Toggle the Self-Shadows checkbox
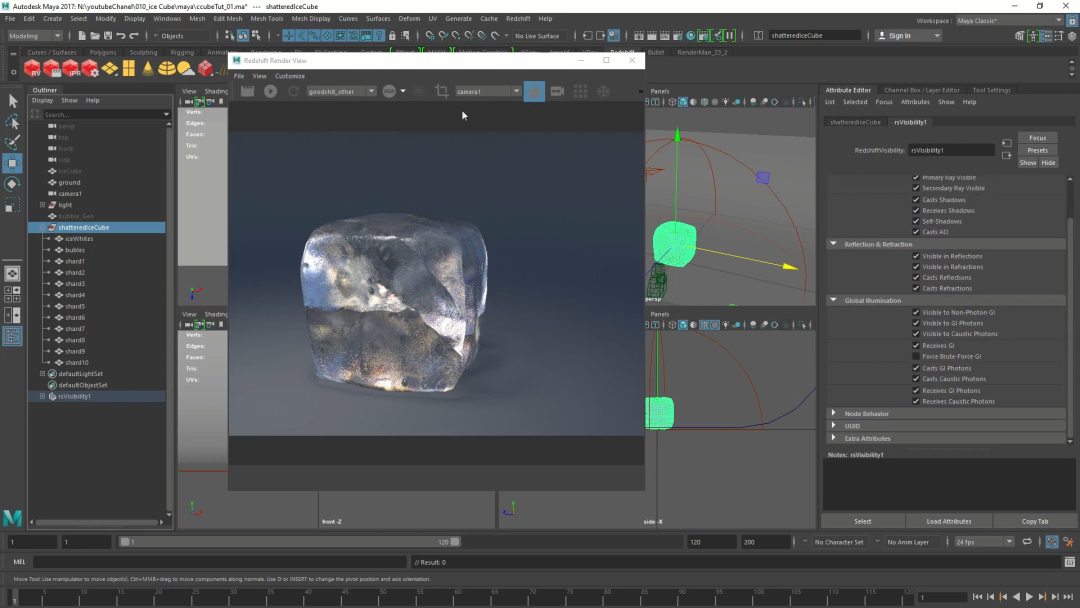Viewport: 1080px width, 608px height. point(916,221)
